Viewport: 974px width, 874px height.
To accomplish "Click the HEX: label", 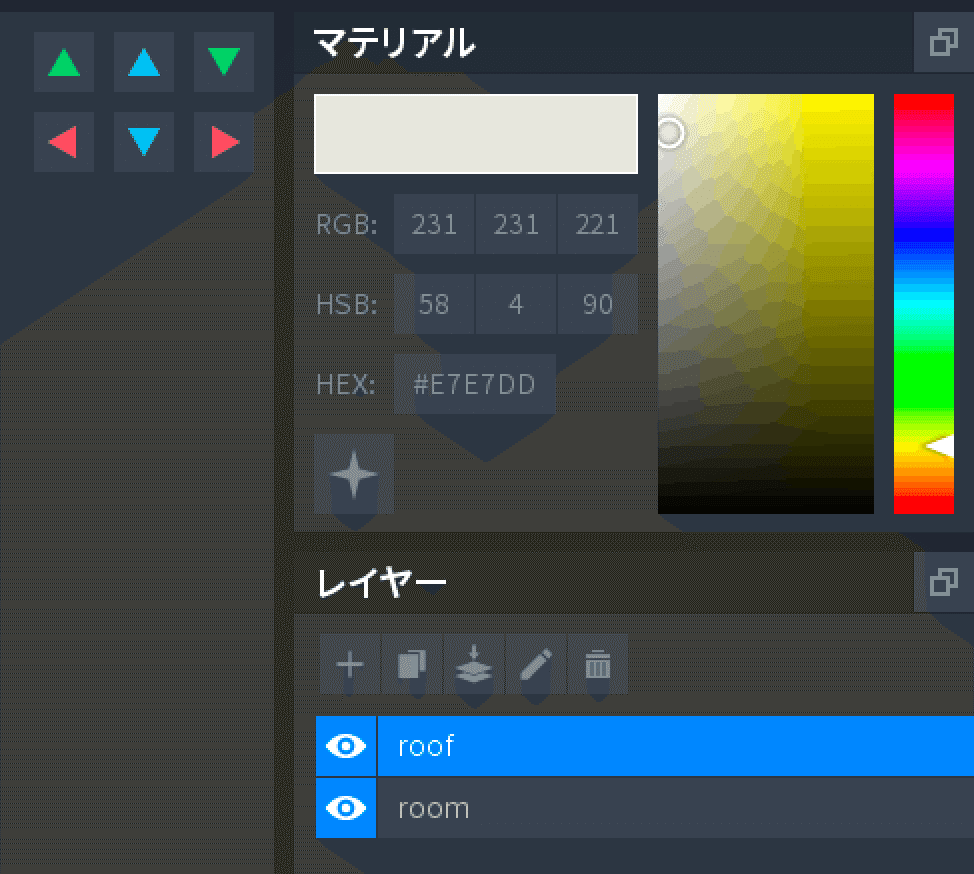I will (x=346, y=385).
